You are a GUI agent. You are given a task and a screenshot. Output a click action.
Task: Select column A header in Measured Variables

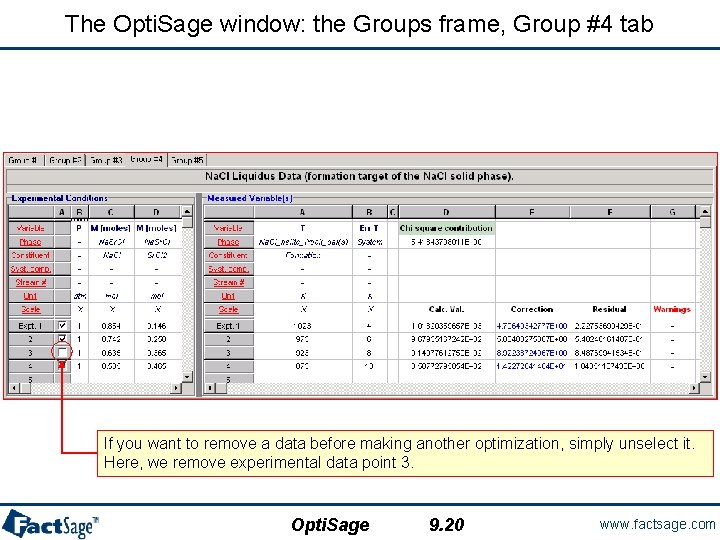pyautogui.click(x=303, y=212)
